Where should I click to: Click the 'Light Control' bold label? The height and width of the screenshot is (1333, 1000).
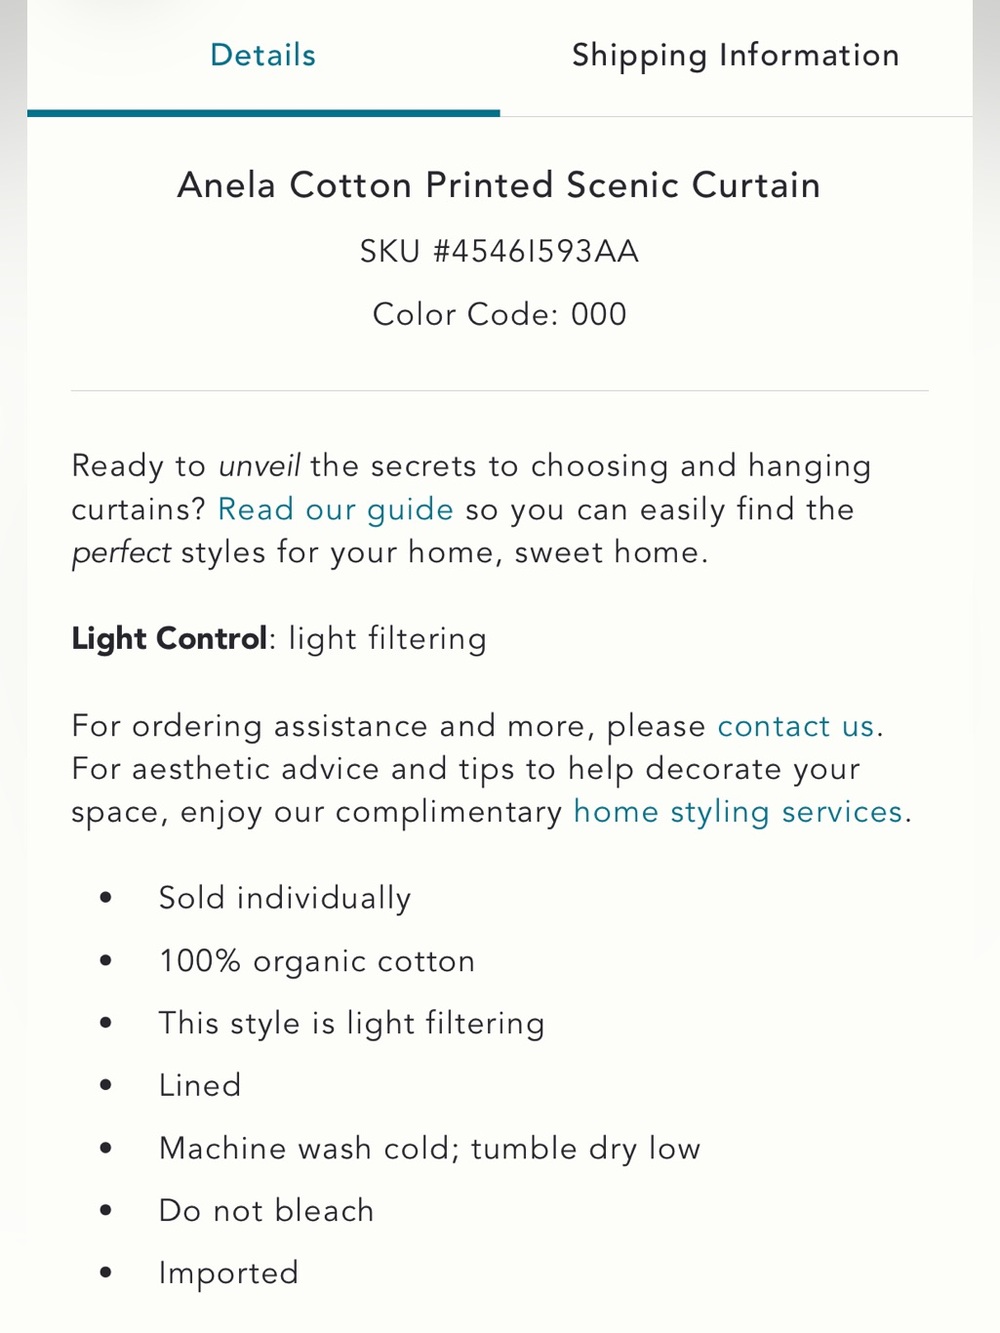(x=169, y=639)
